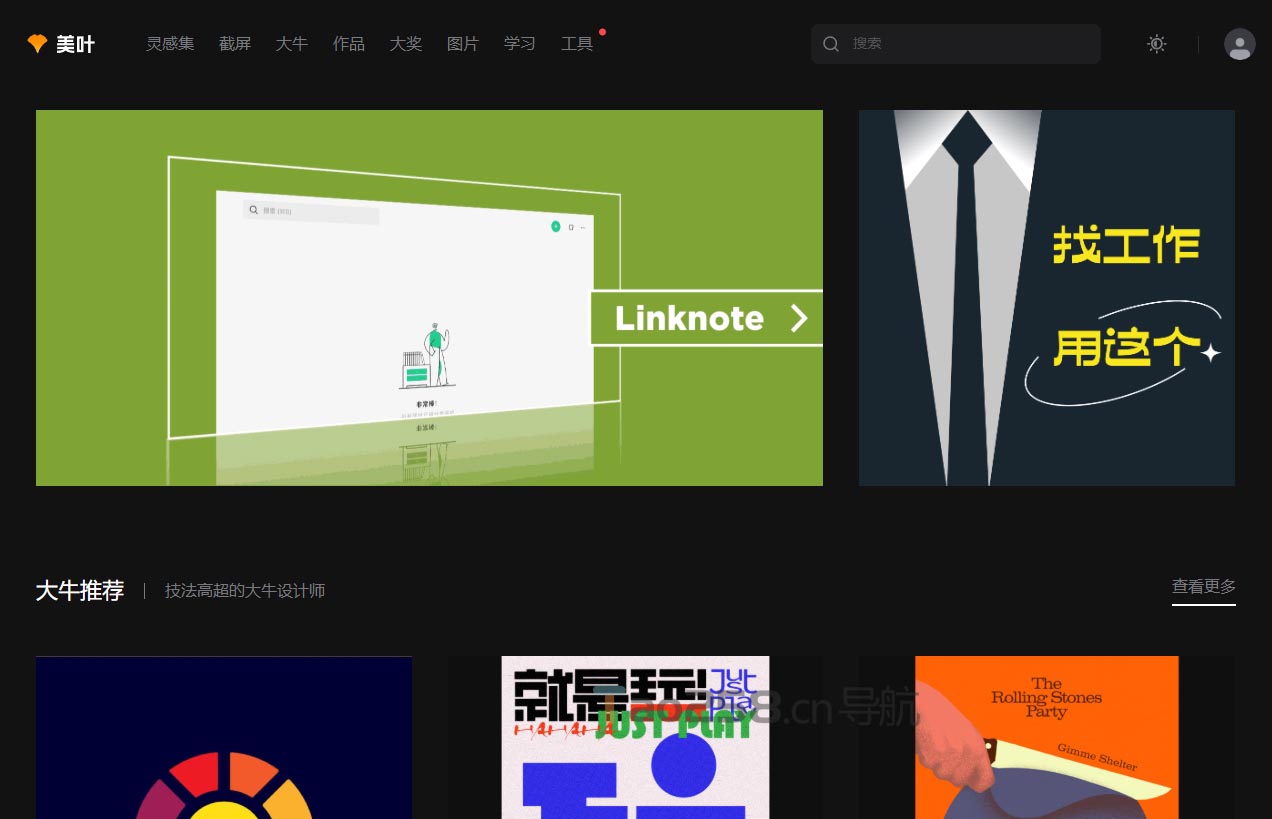1272x819 pixels.
Task: Open the 灵感集 menu item
Action: 170,44
